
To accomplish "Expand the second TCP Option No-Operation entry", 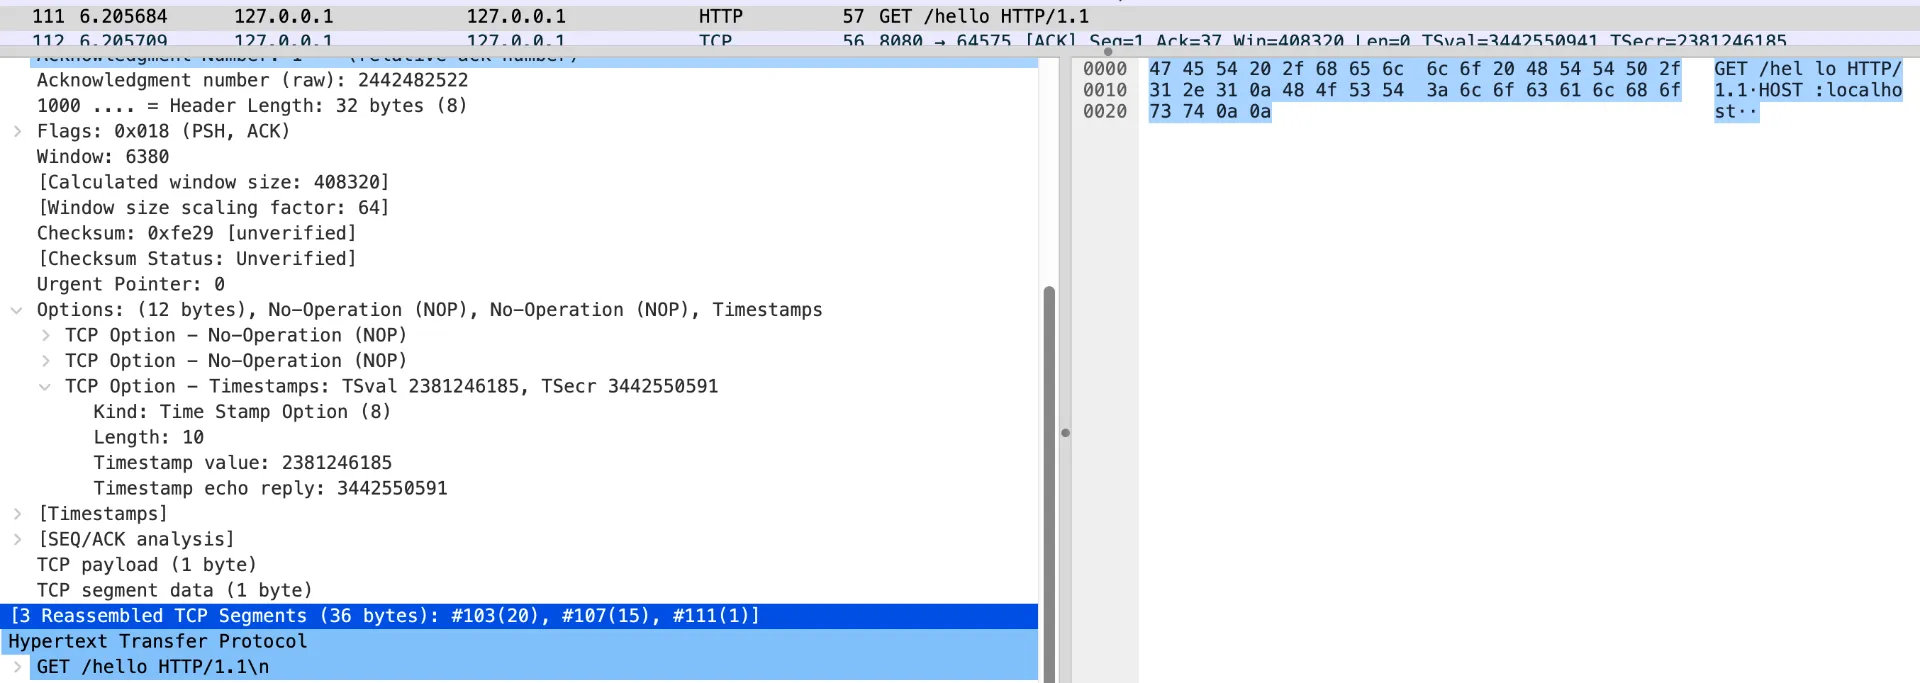I will pyautogui.click(x=46, y=361).
